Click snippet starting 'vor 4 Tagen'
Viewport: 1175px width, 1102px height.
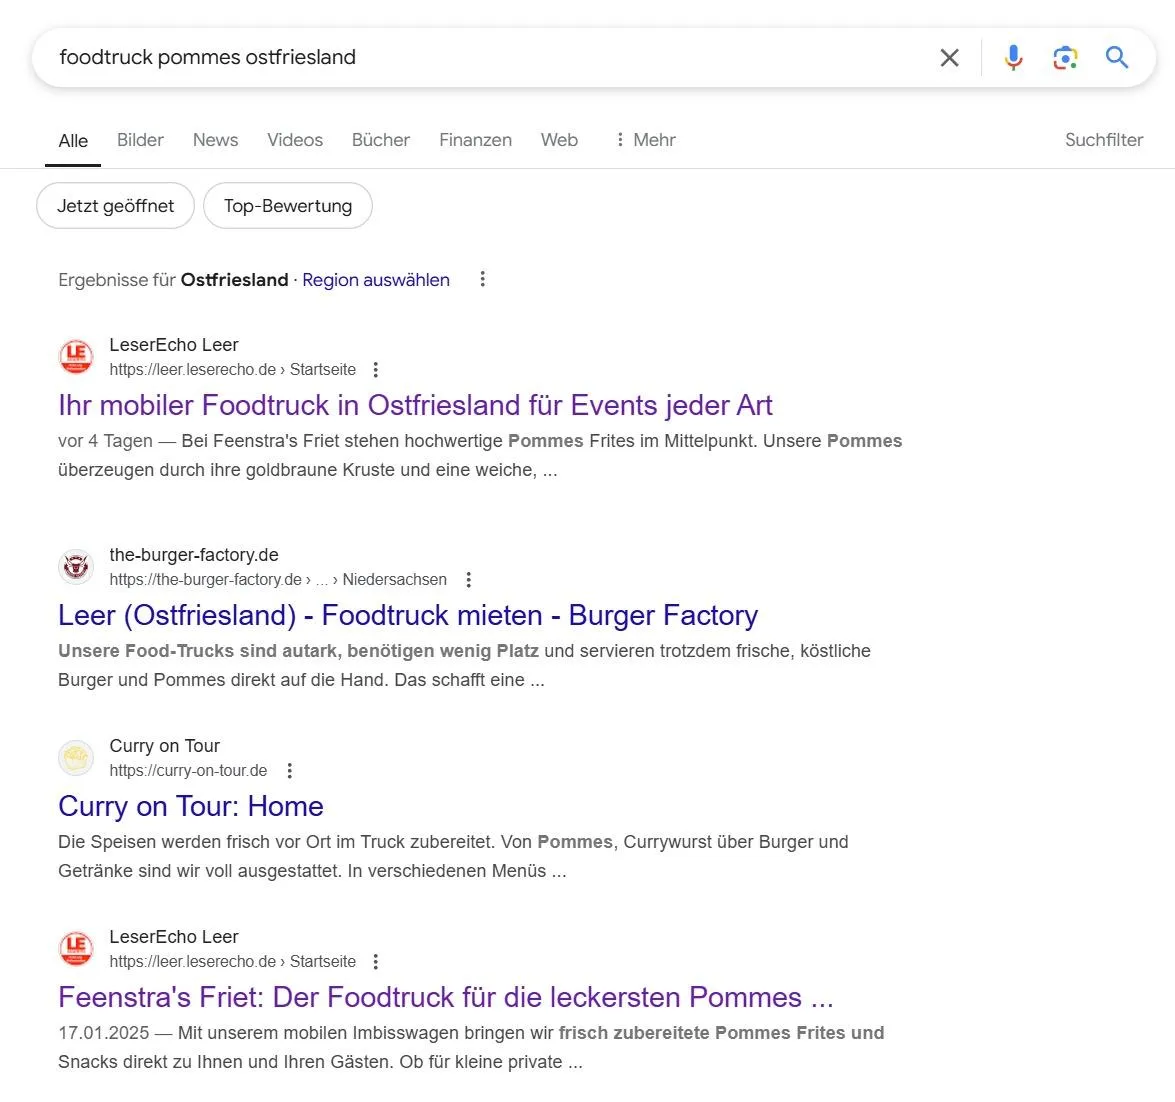point(480,455)
